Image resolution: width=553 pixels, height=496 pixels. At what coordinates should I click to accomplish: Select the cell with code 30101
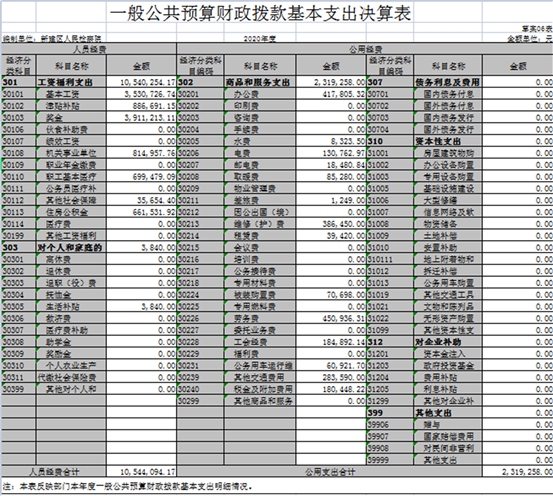tap(19, 94)
